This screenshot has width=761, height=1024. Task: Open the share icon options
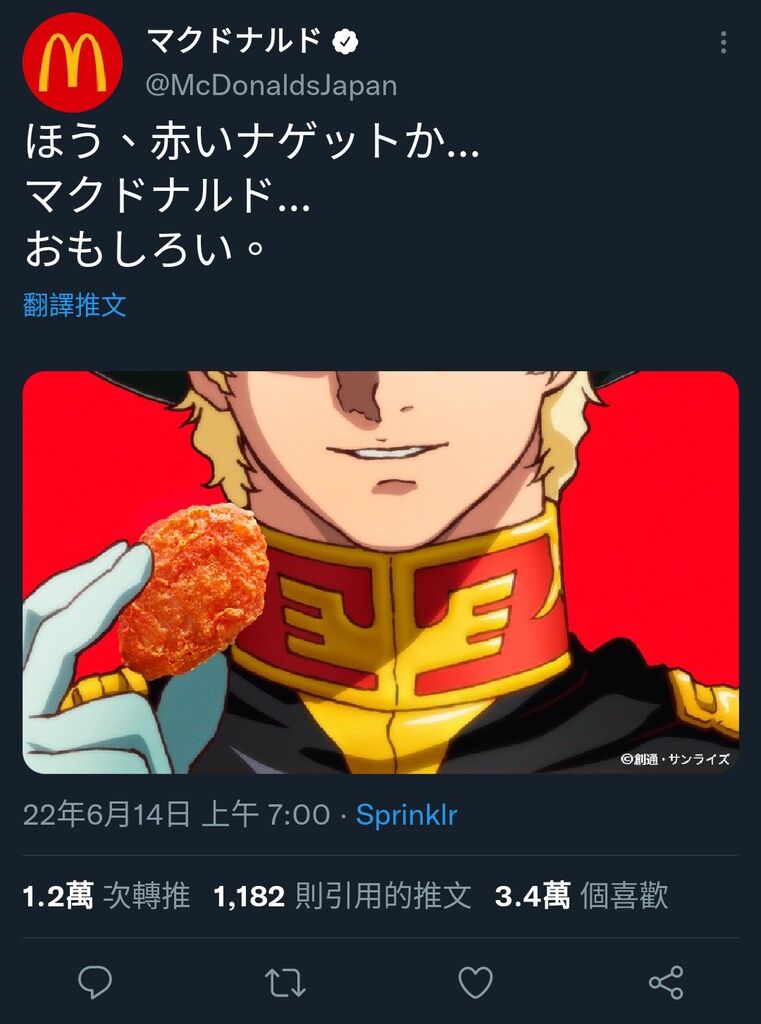point(666,983)
